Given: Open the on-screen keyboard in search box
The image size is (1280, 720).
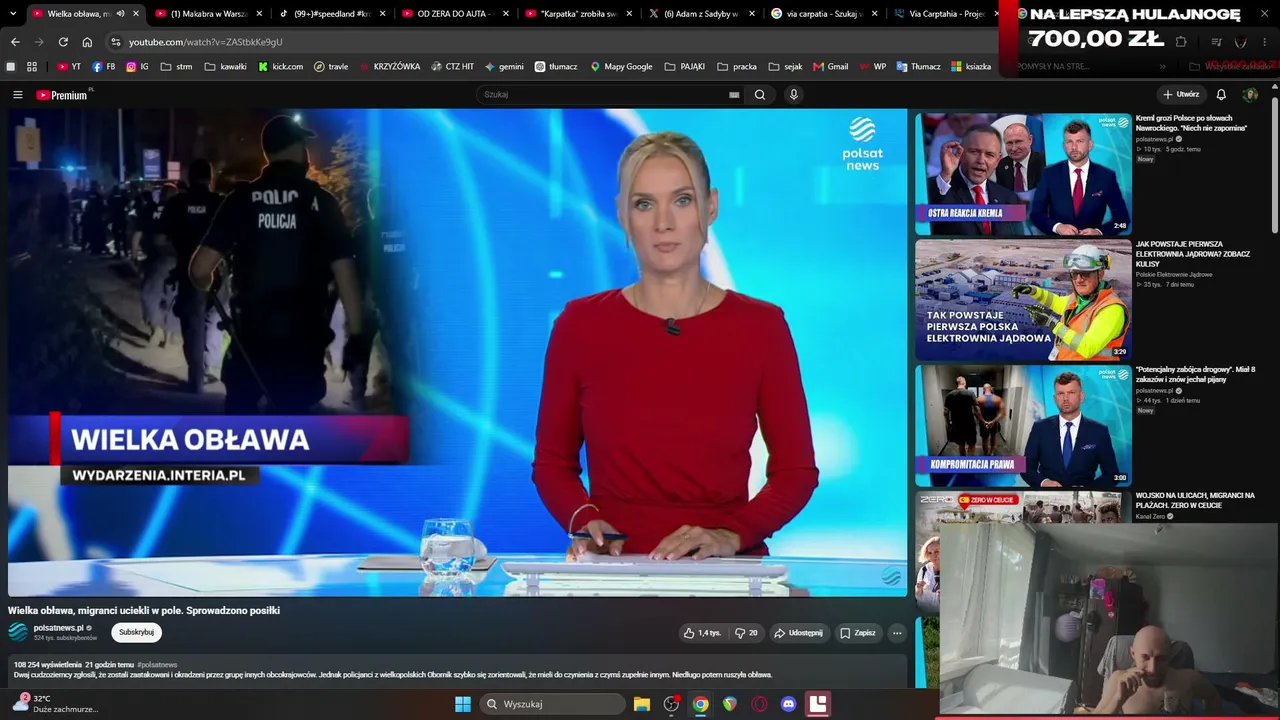Looking at the screenshot, I should [734, 95].
